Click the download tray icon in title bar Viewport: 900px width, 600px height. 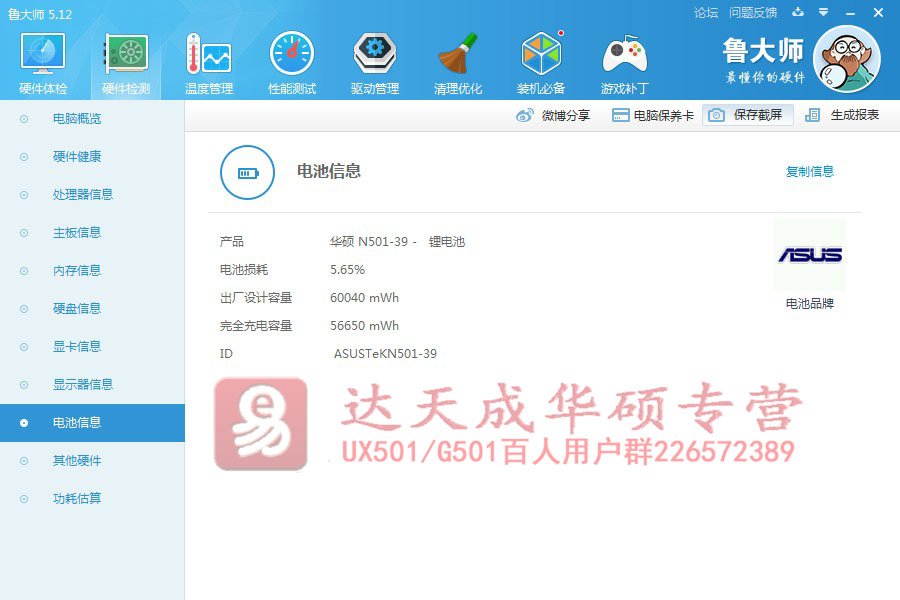(798, 12)
